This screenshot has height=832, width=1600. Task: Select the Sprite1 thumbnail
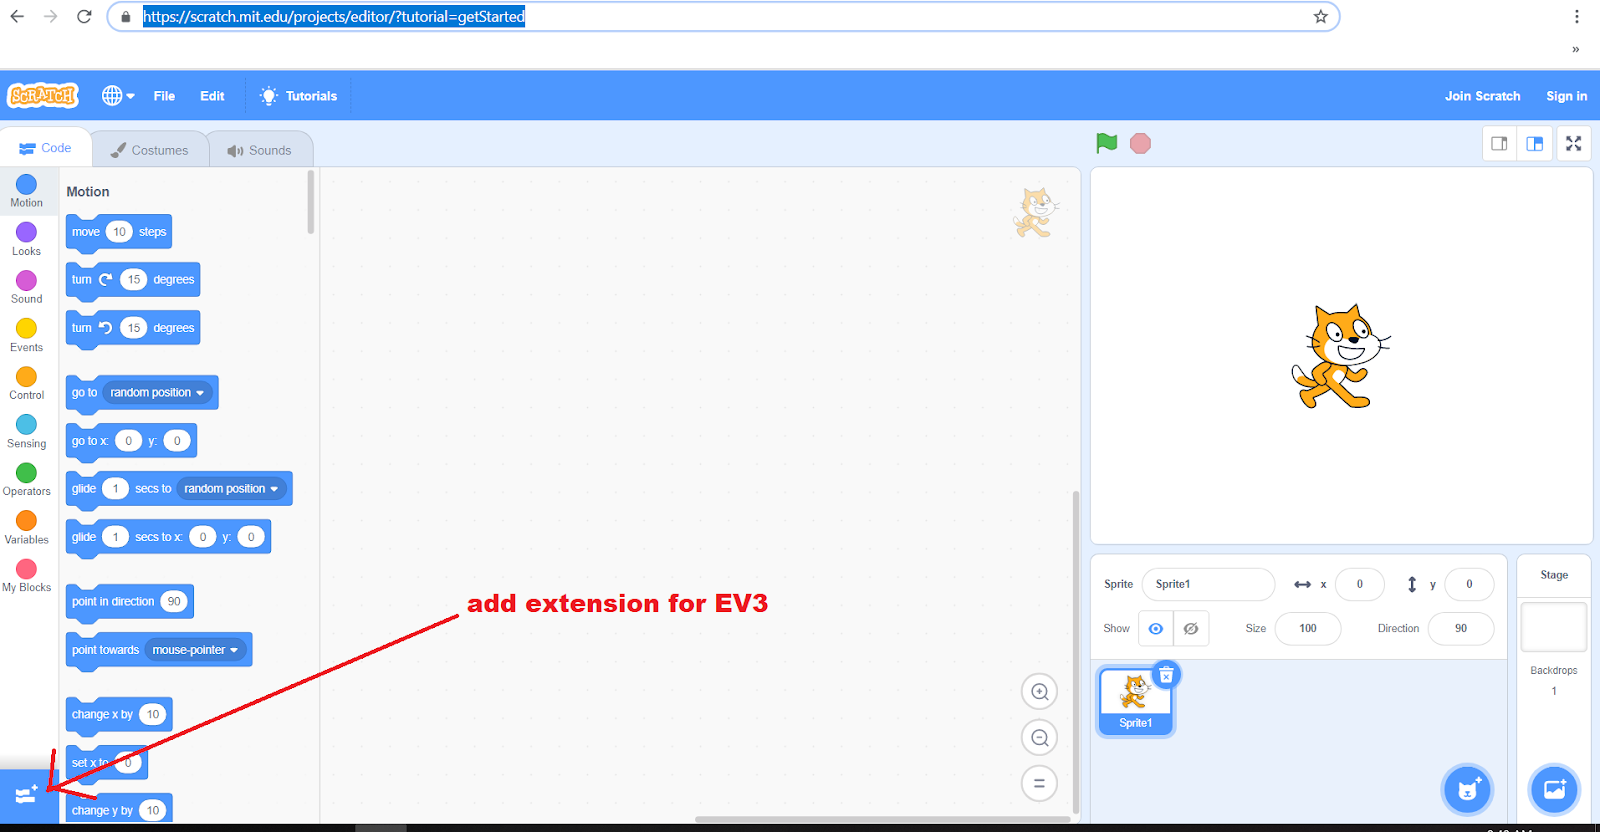(1135, 702)
